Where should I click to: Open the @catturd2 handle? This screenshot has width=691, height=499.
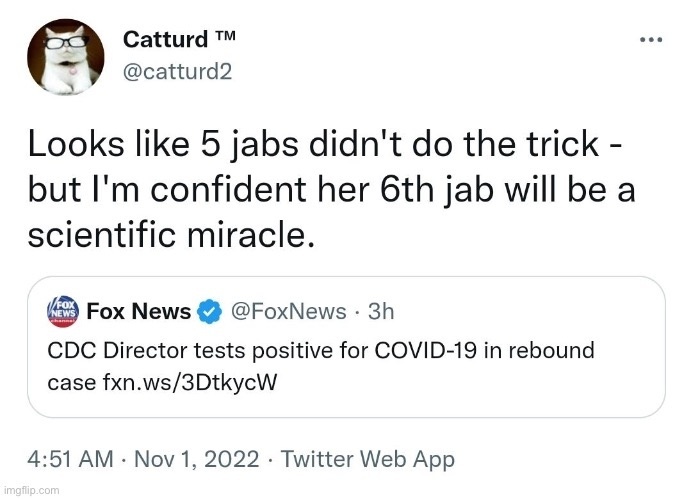click(177, 71)
